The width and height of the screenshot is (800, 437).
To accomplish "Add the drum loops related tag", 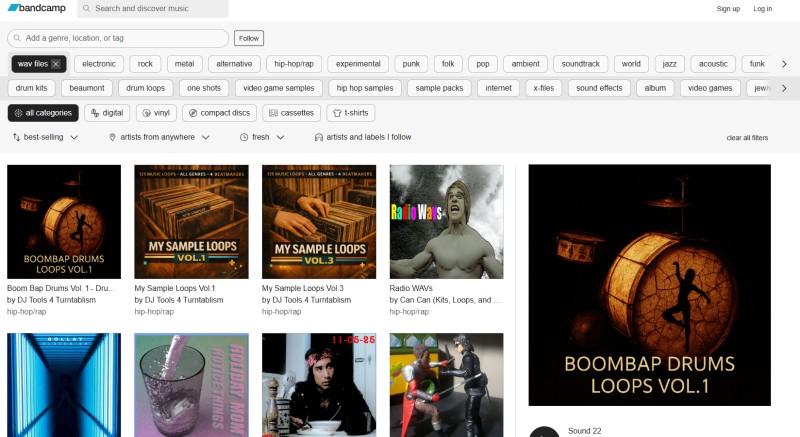I will [x=145, y=88].
